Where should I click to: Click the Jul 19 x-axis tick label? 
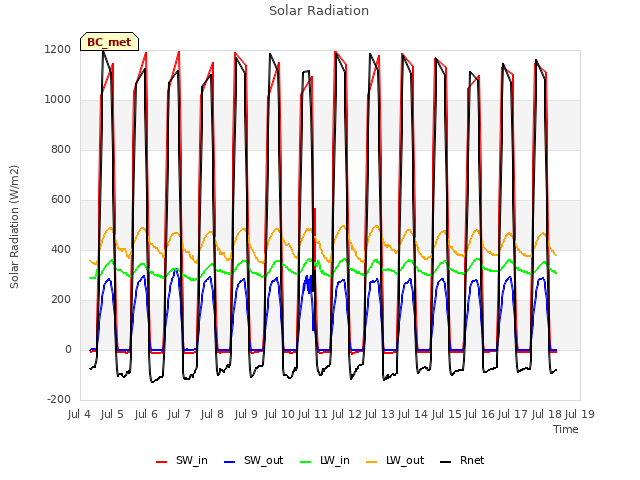580,415
